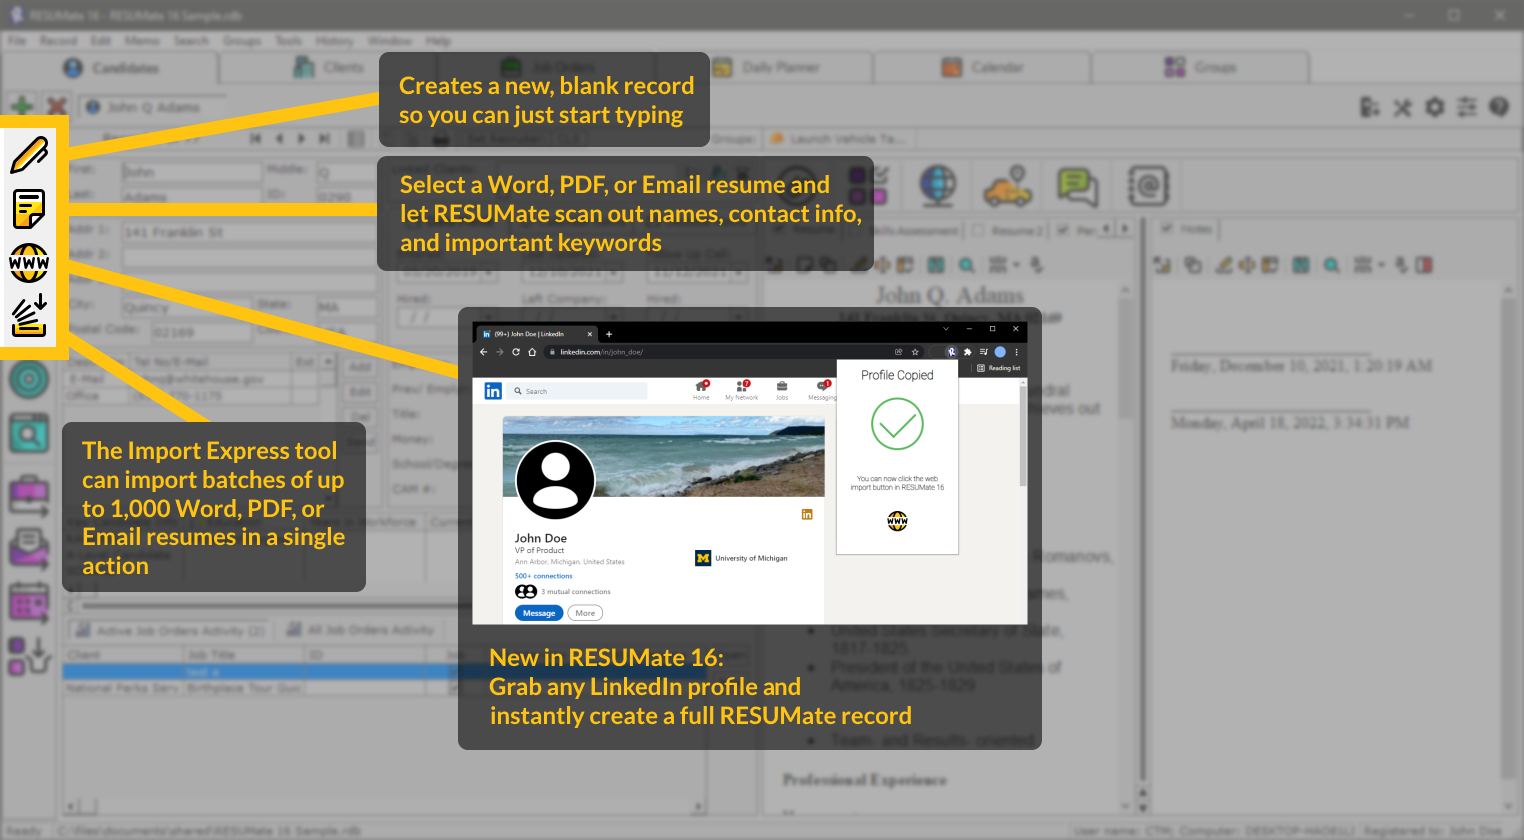Click the City field containing Quincy

[186, 307]
